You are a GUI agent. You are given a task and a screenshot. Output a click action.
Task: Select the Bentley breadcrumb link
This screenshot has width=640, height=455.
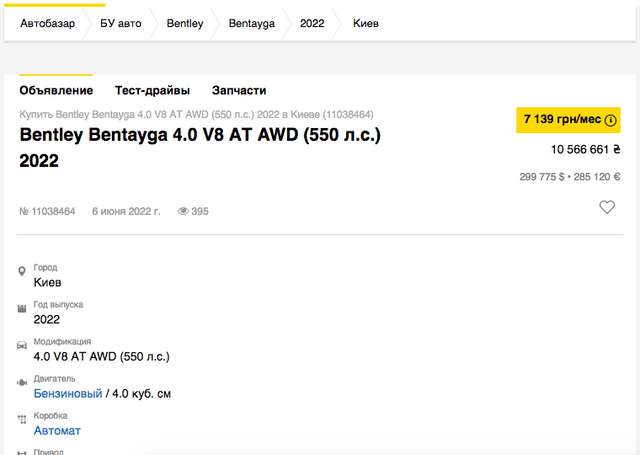185,23
